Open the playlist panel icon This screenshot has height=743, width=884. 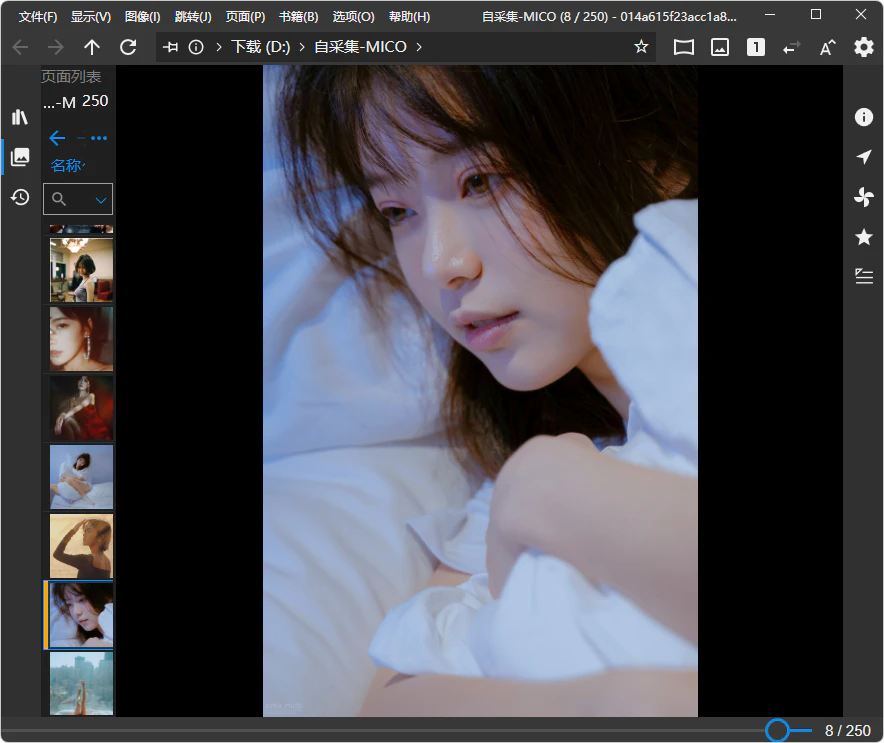click(864, 276)
